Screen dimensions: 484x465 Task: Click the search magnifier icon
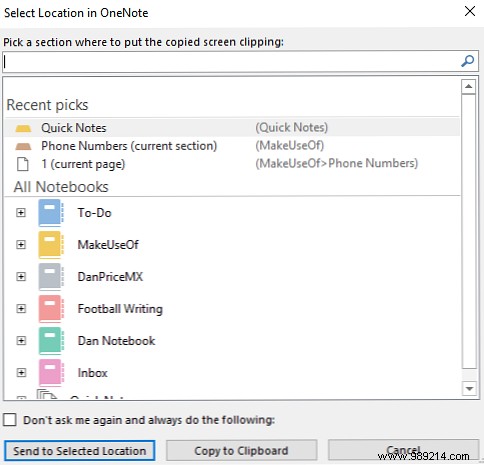(x=467, y=61)
